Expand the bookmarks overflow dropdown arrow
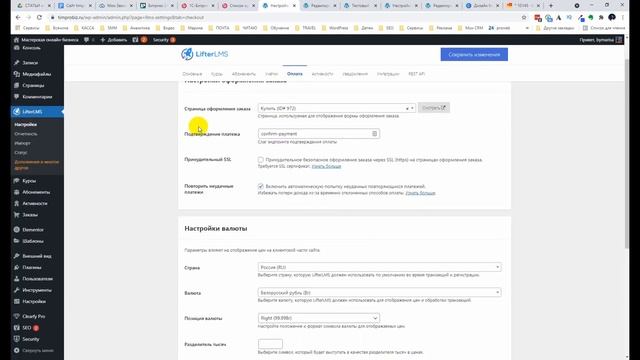Viewport: 640px width, 360px height. [x=527, y=28]
